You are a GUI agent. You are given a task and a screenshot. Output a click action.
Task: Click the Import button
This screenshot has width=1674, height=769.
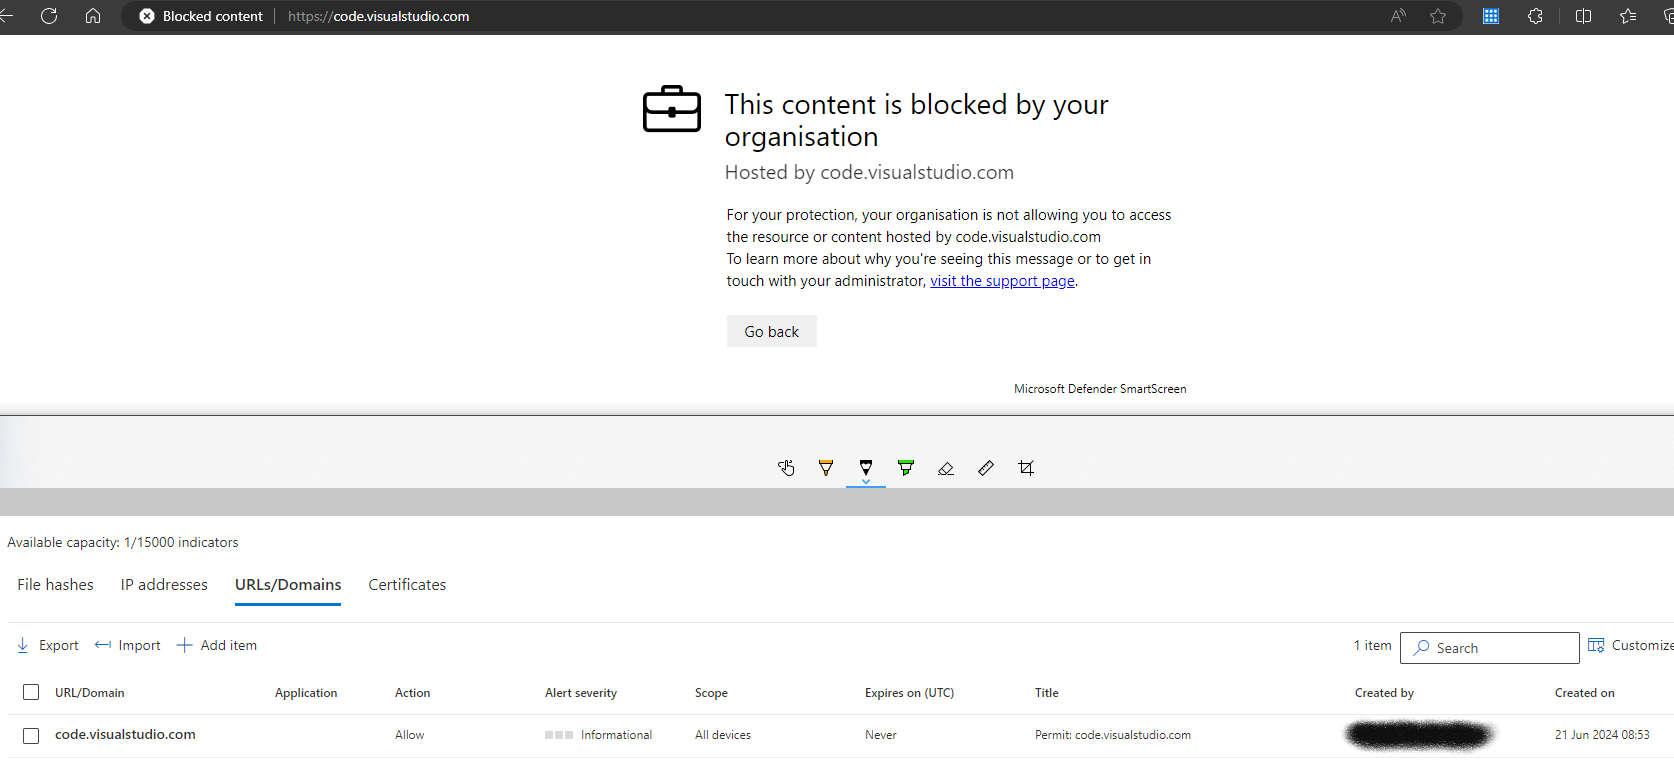pyautogui.click(x=127, y=646)
